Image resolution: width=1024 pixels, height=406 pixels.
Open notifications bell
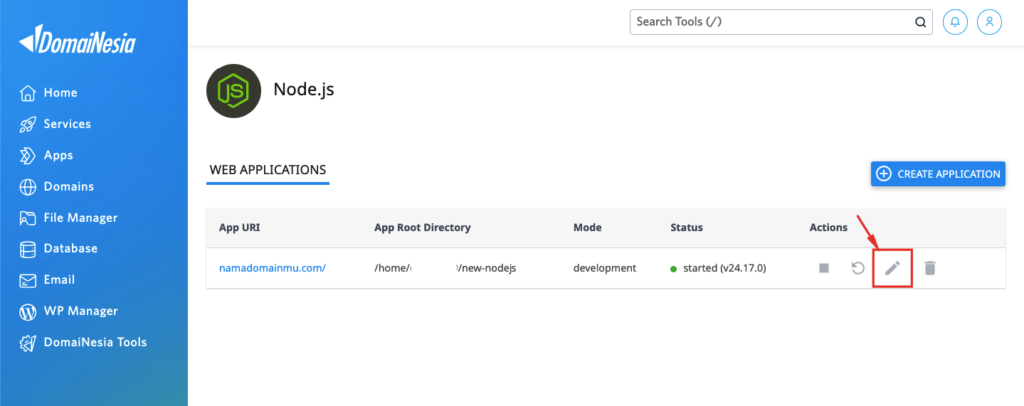coord(955,22)
